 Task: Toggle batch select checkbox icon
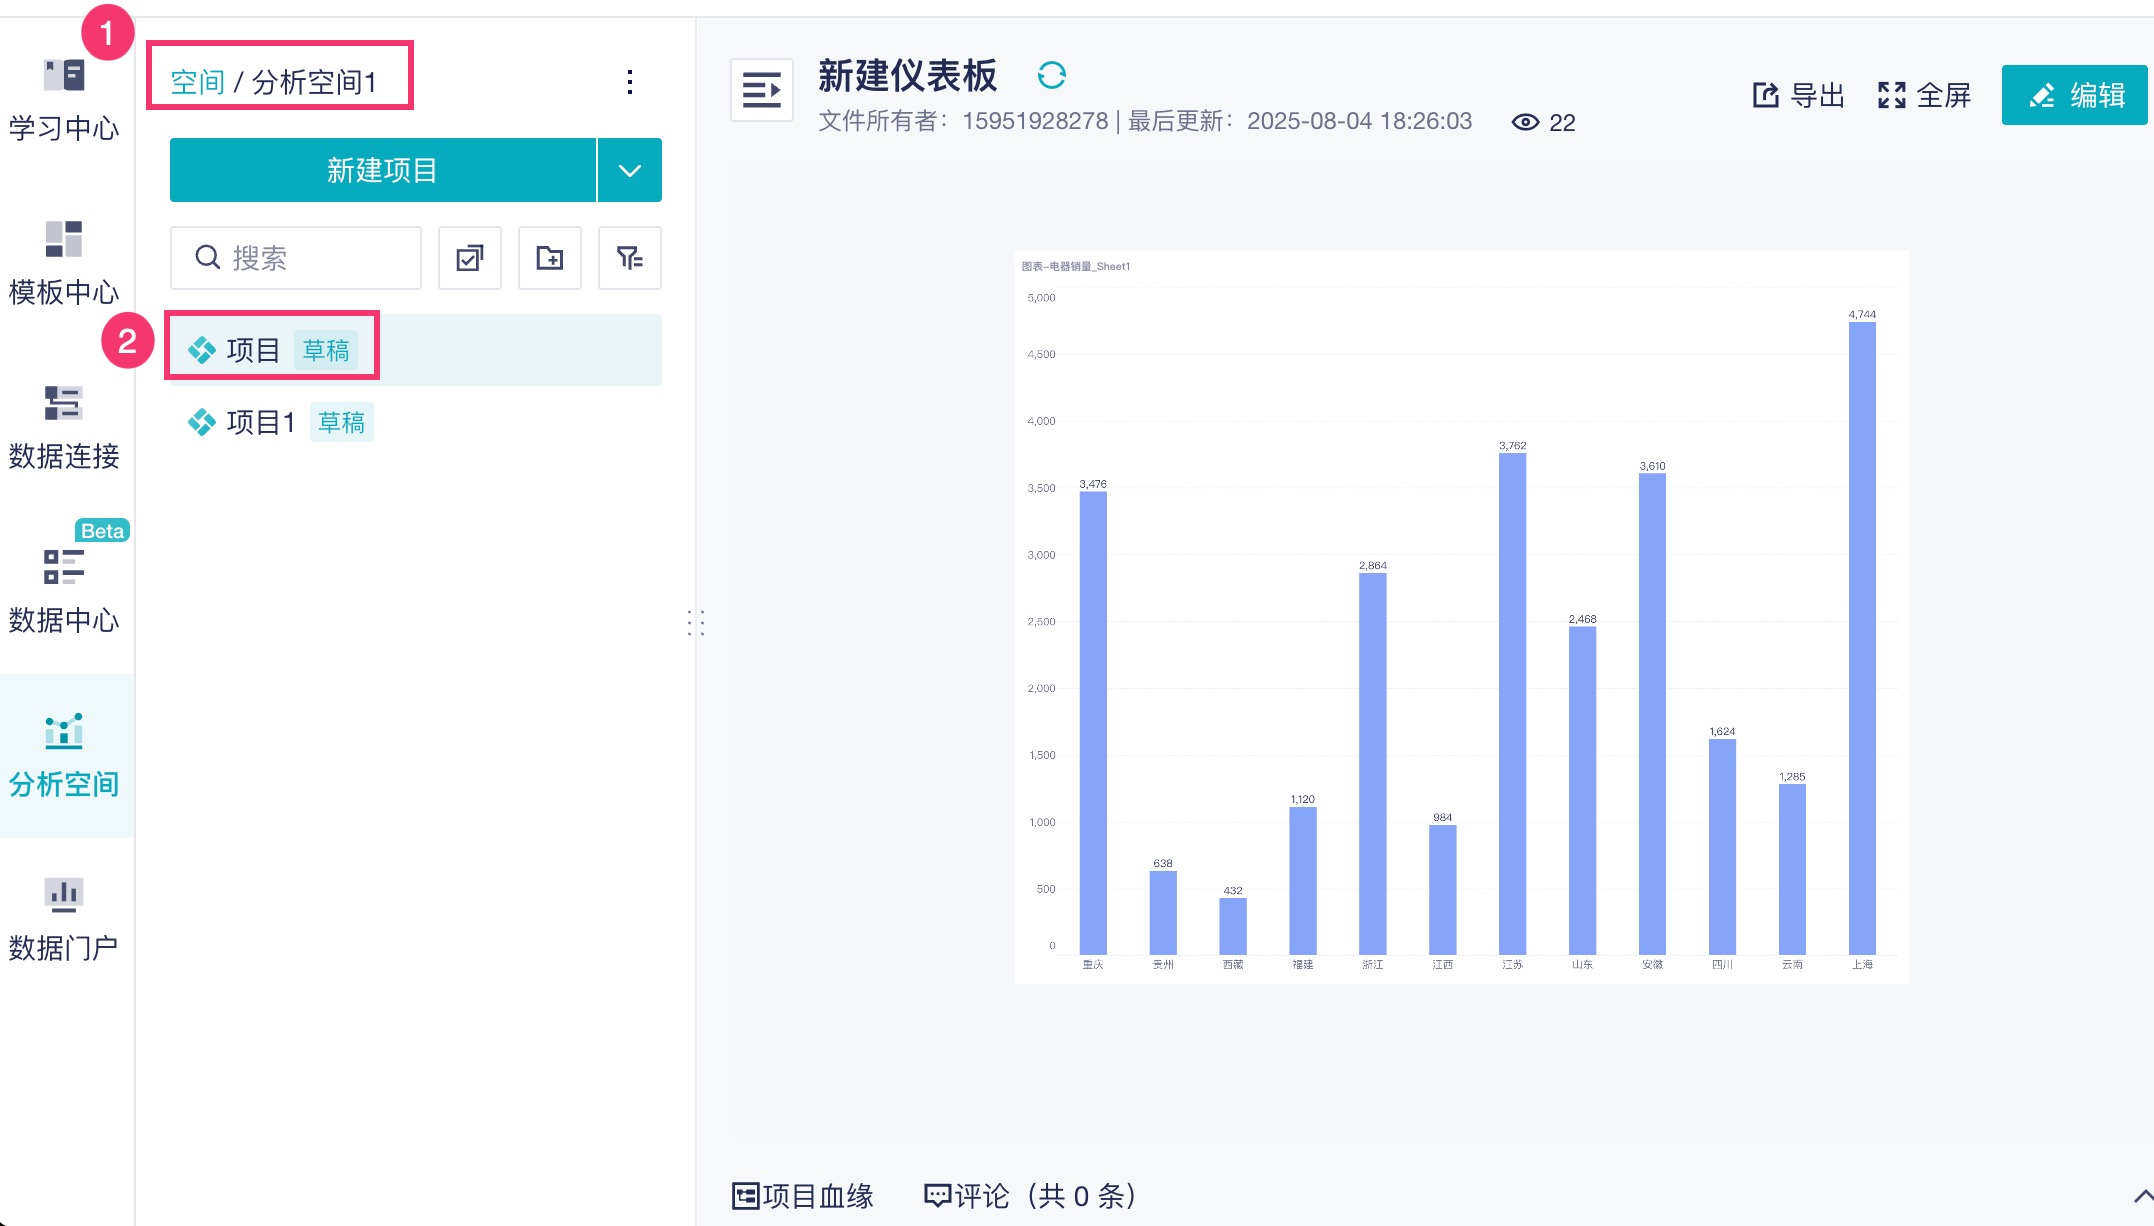coord(469,258)
